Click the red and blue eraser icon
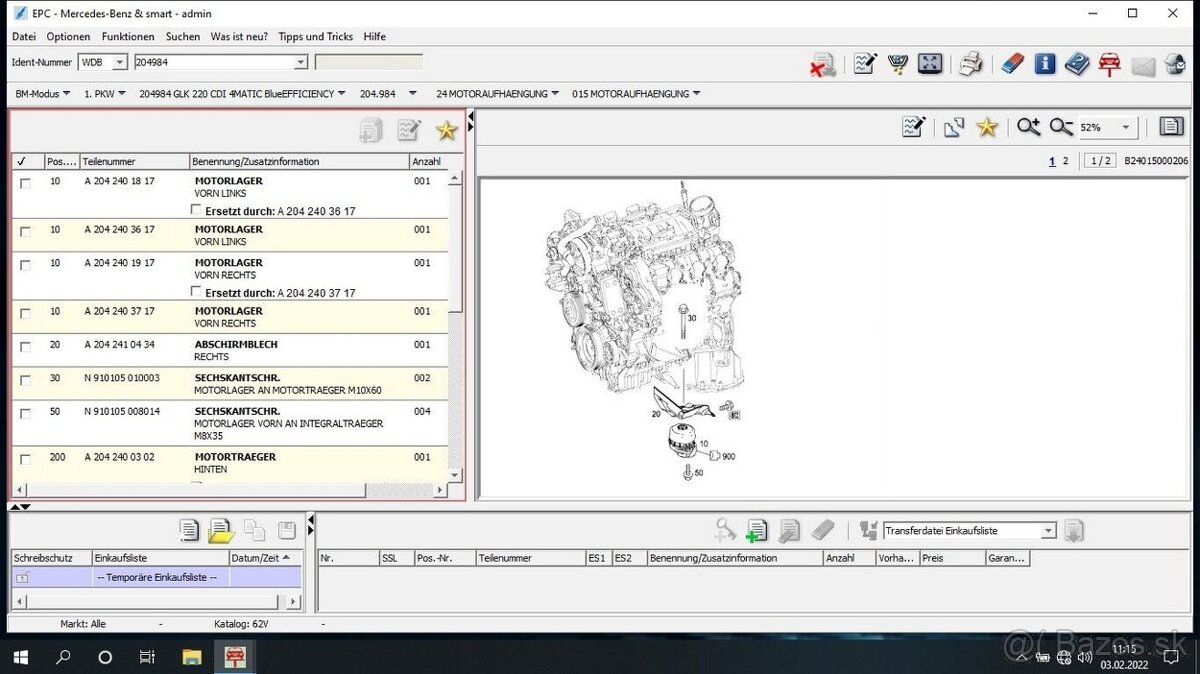Image resolution: width=1200 pixels, height=674 pixels. coord(1013,64)
